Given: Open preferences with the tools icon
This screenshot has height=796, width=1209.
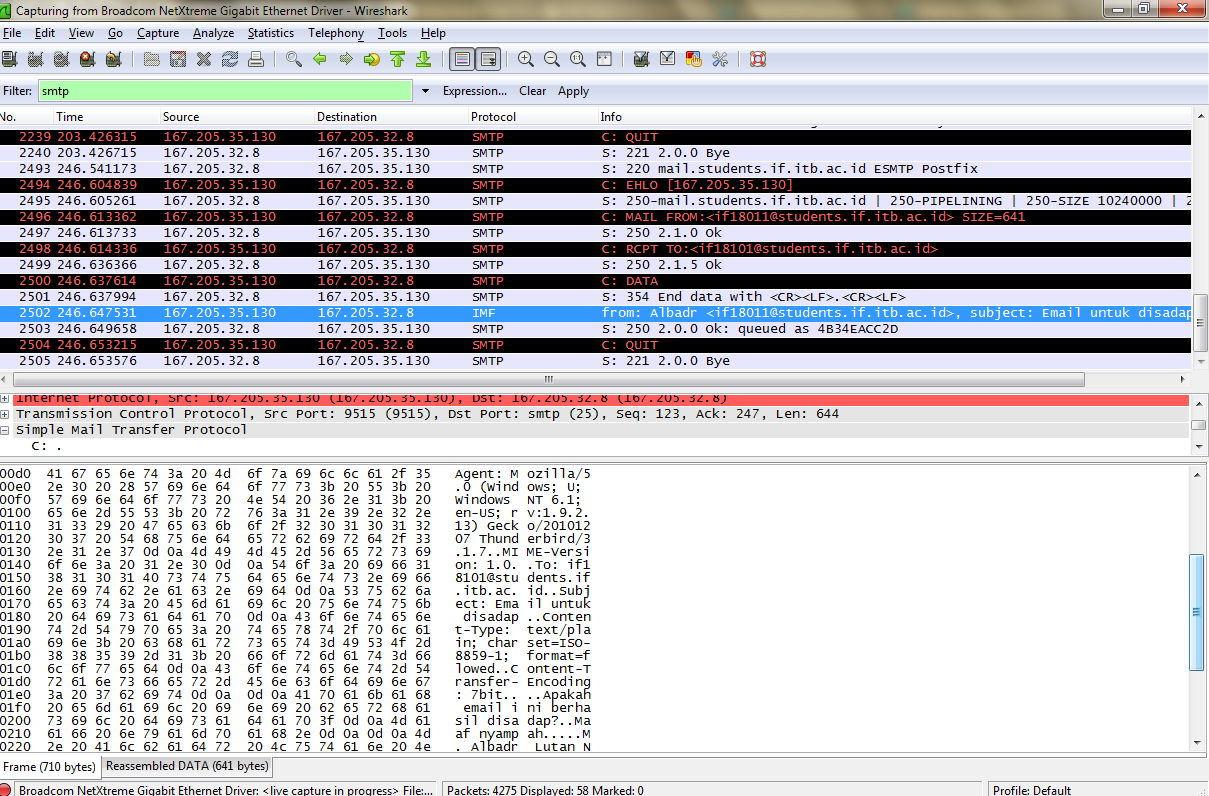Looking at the screenshot, I should click(x=720, y=59).
